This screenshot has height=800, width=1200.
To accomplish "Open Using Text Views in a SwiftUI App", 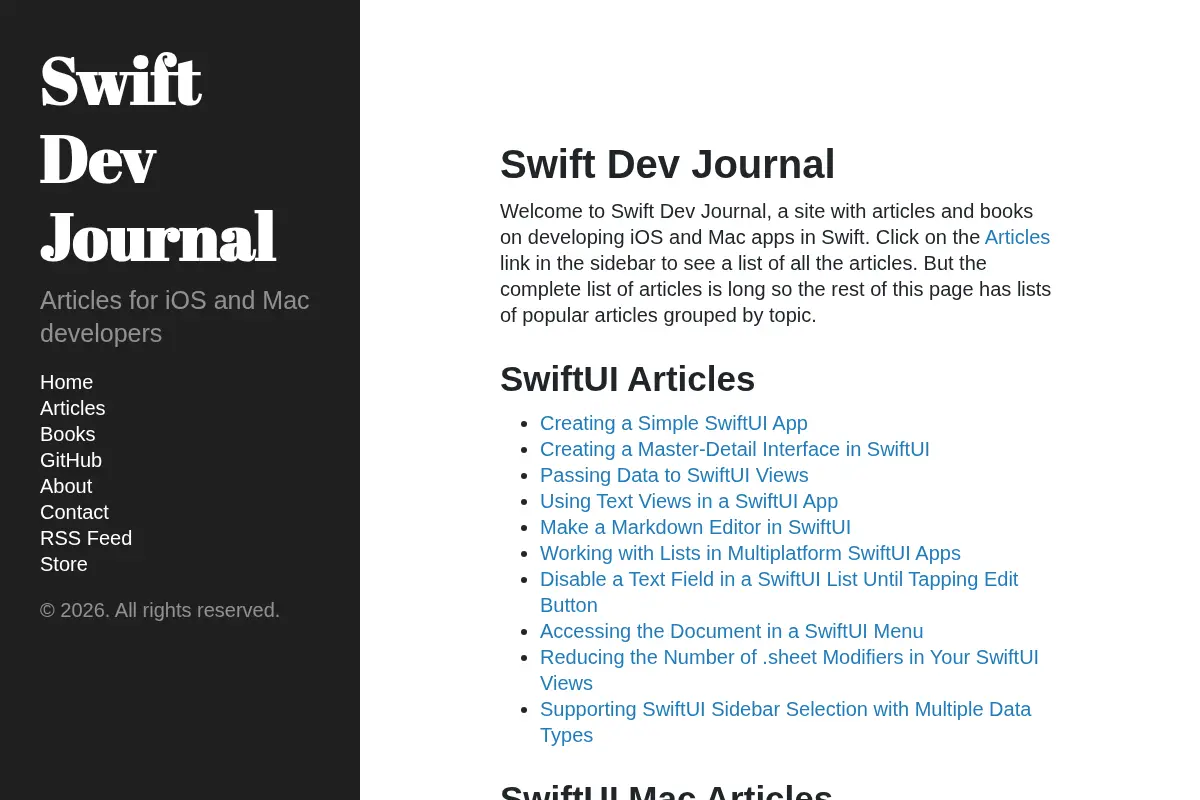I will tap(689, 501).
